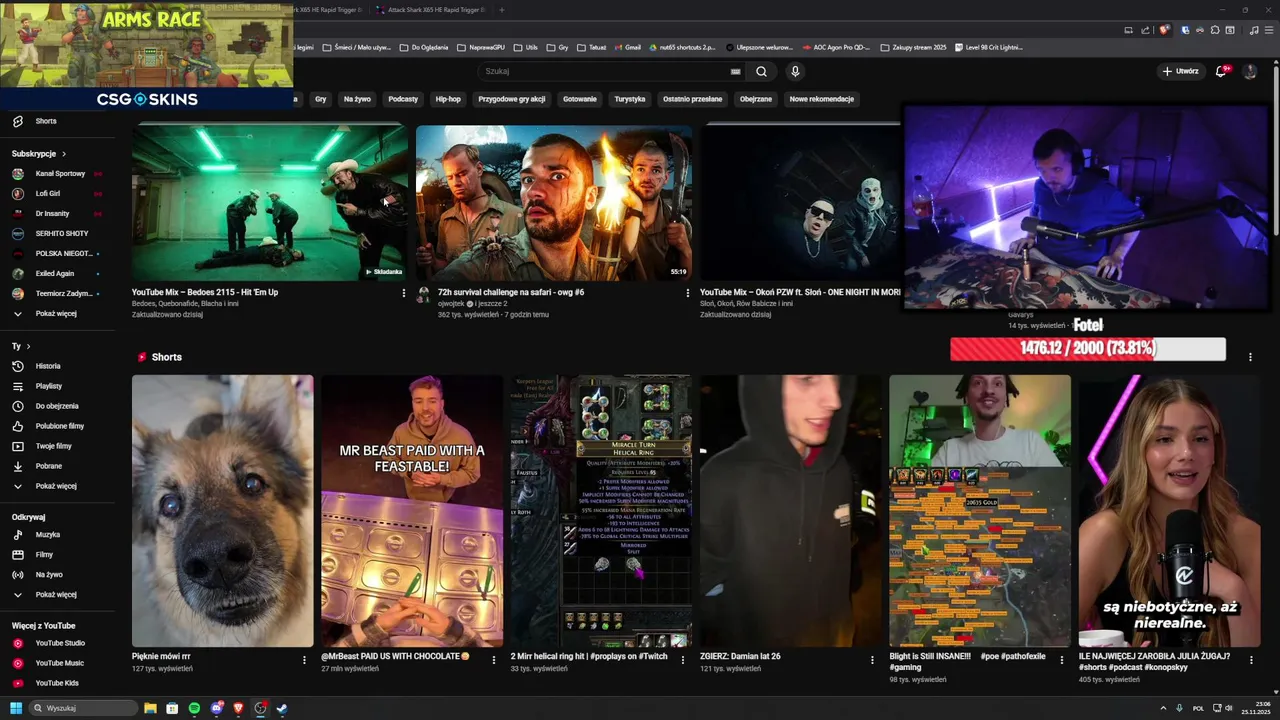The width and height of the screenshot is (1280, 720).
Task: Open options menu for Shorts shelf
Action: pyautogui.click(x=1250, y=357)
